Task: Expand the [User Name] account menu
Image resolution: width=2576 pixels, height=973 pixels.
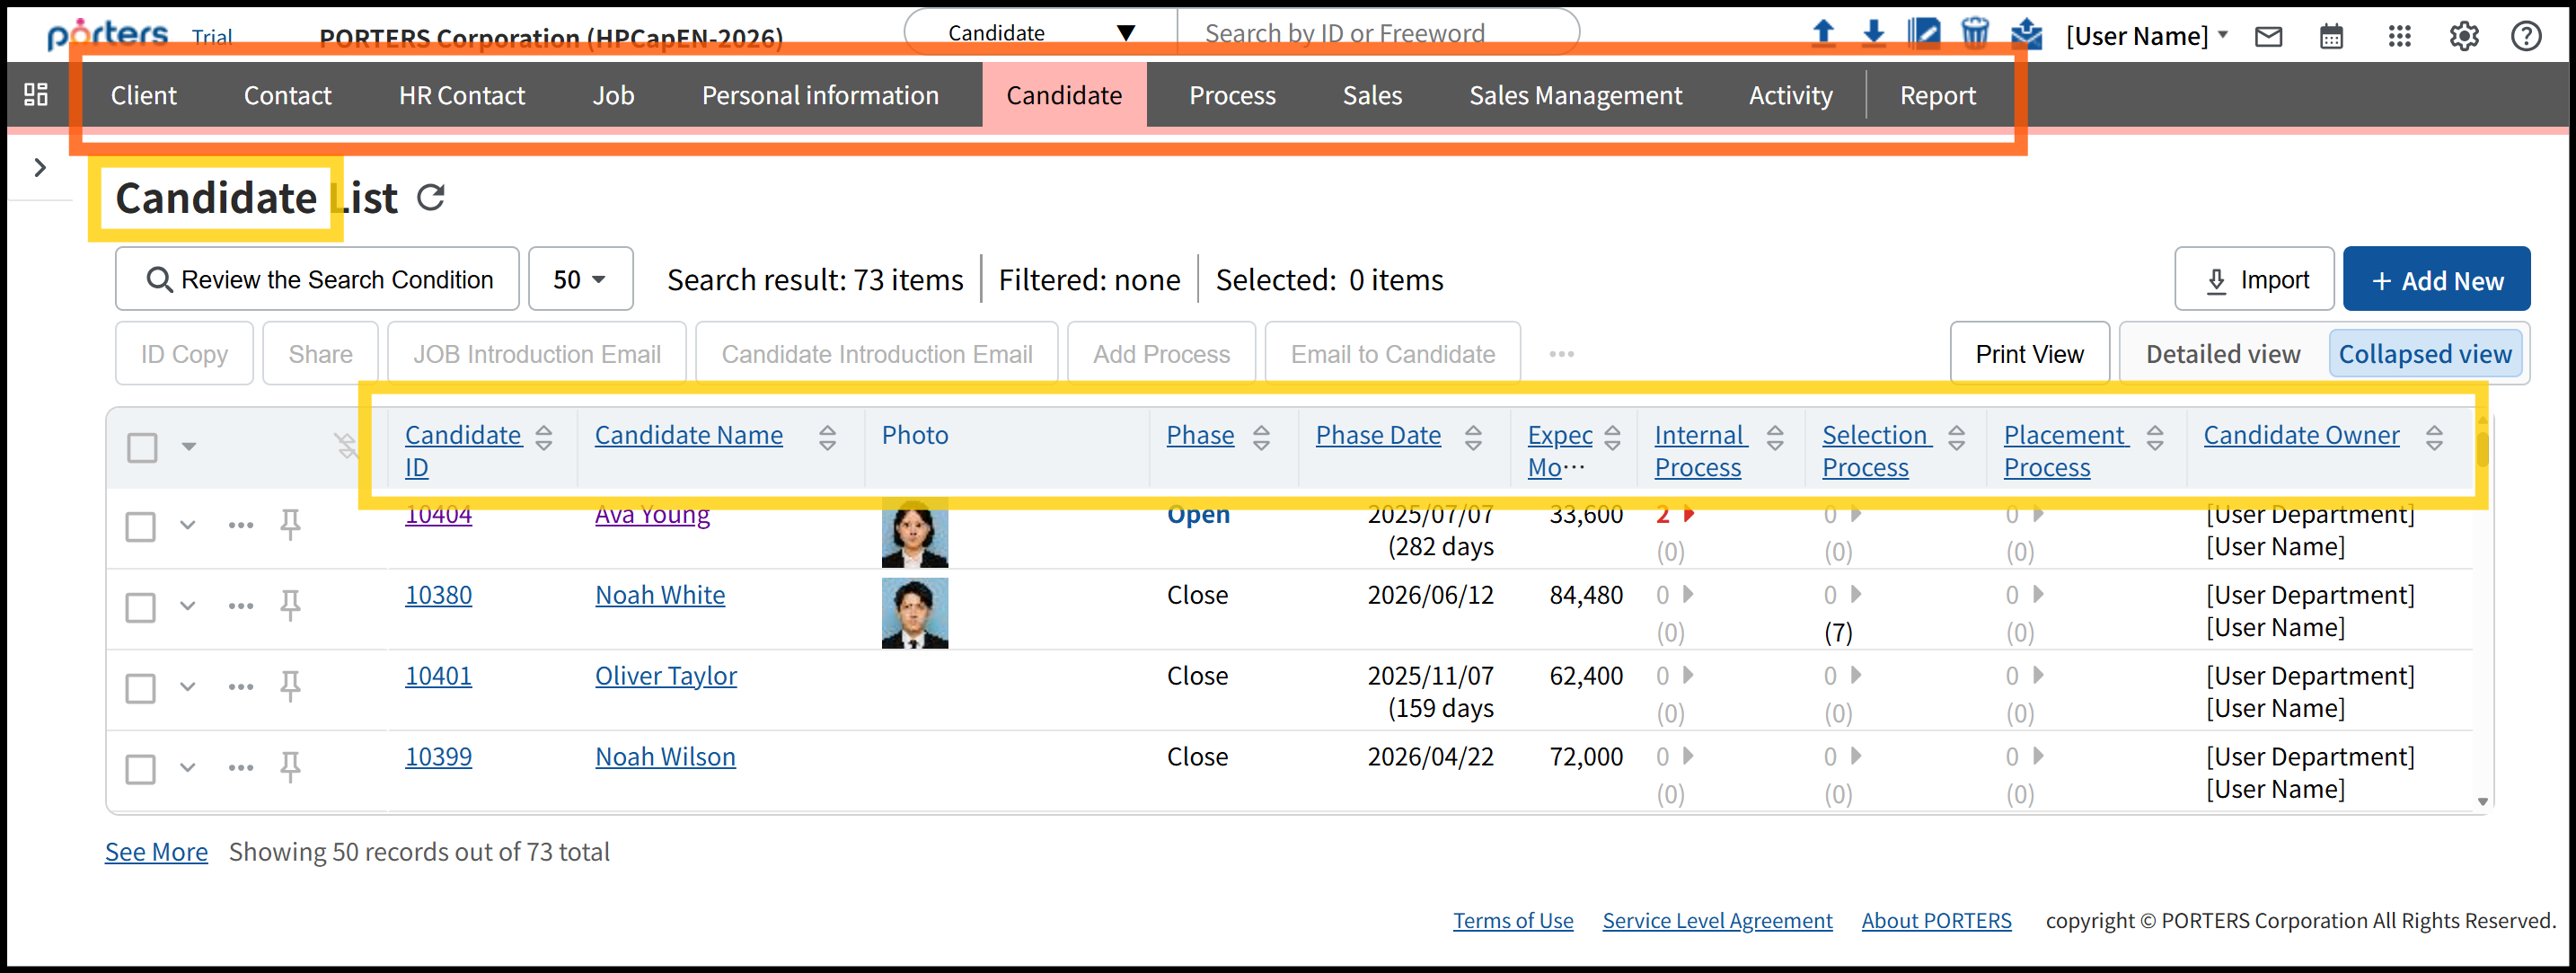Action: coord(2147,37)
